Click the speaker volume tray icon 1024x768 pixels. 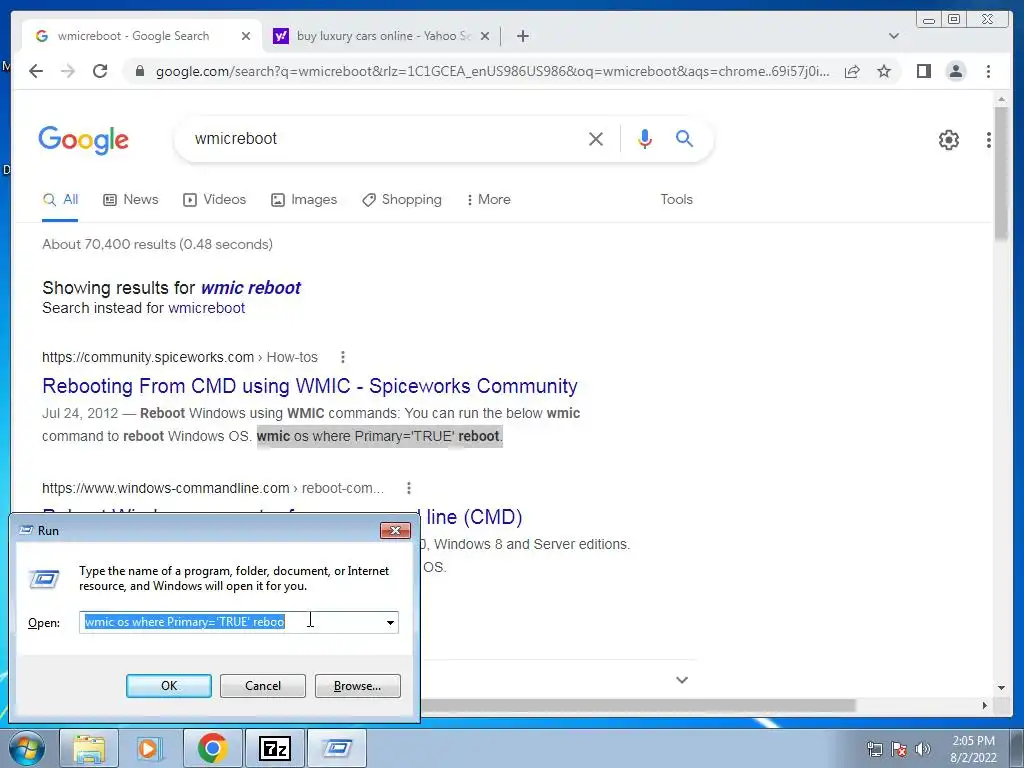click(923, 749)
